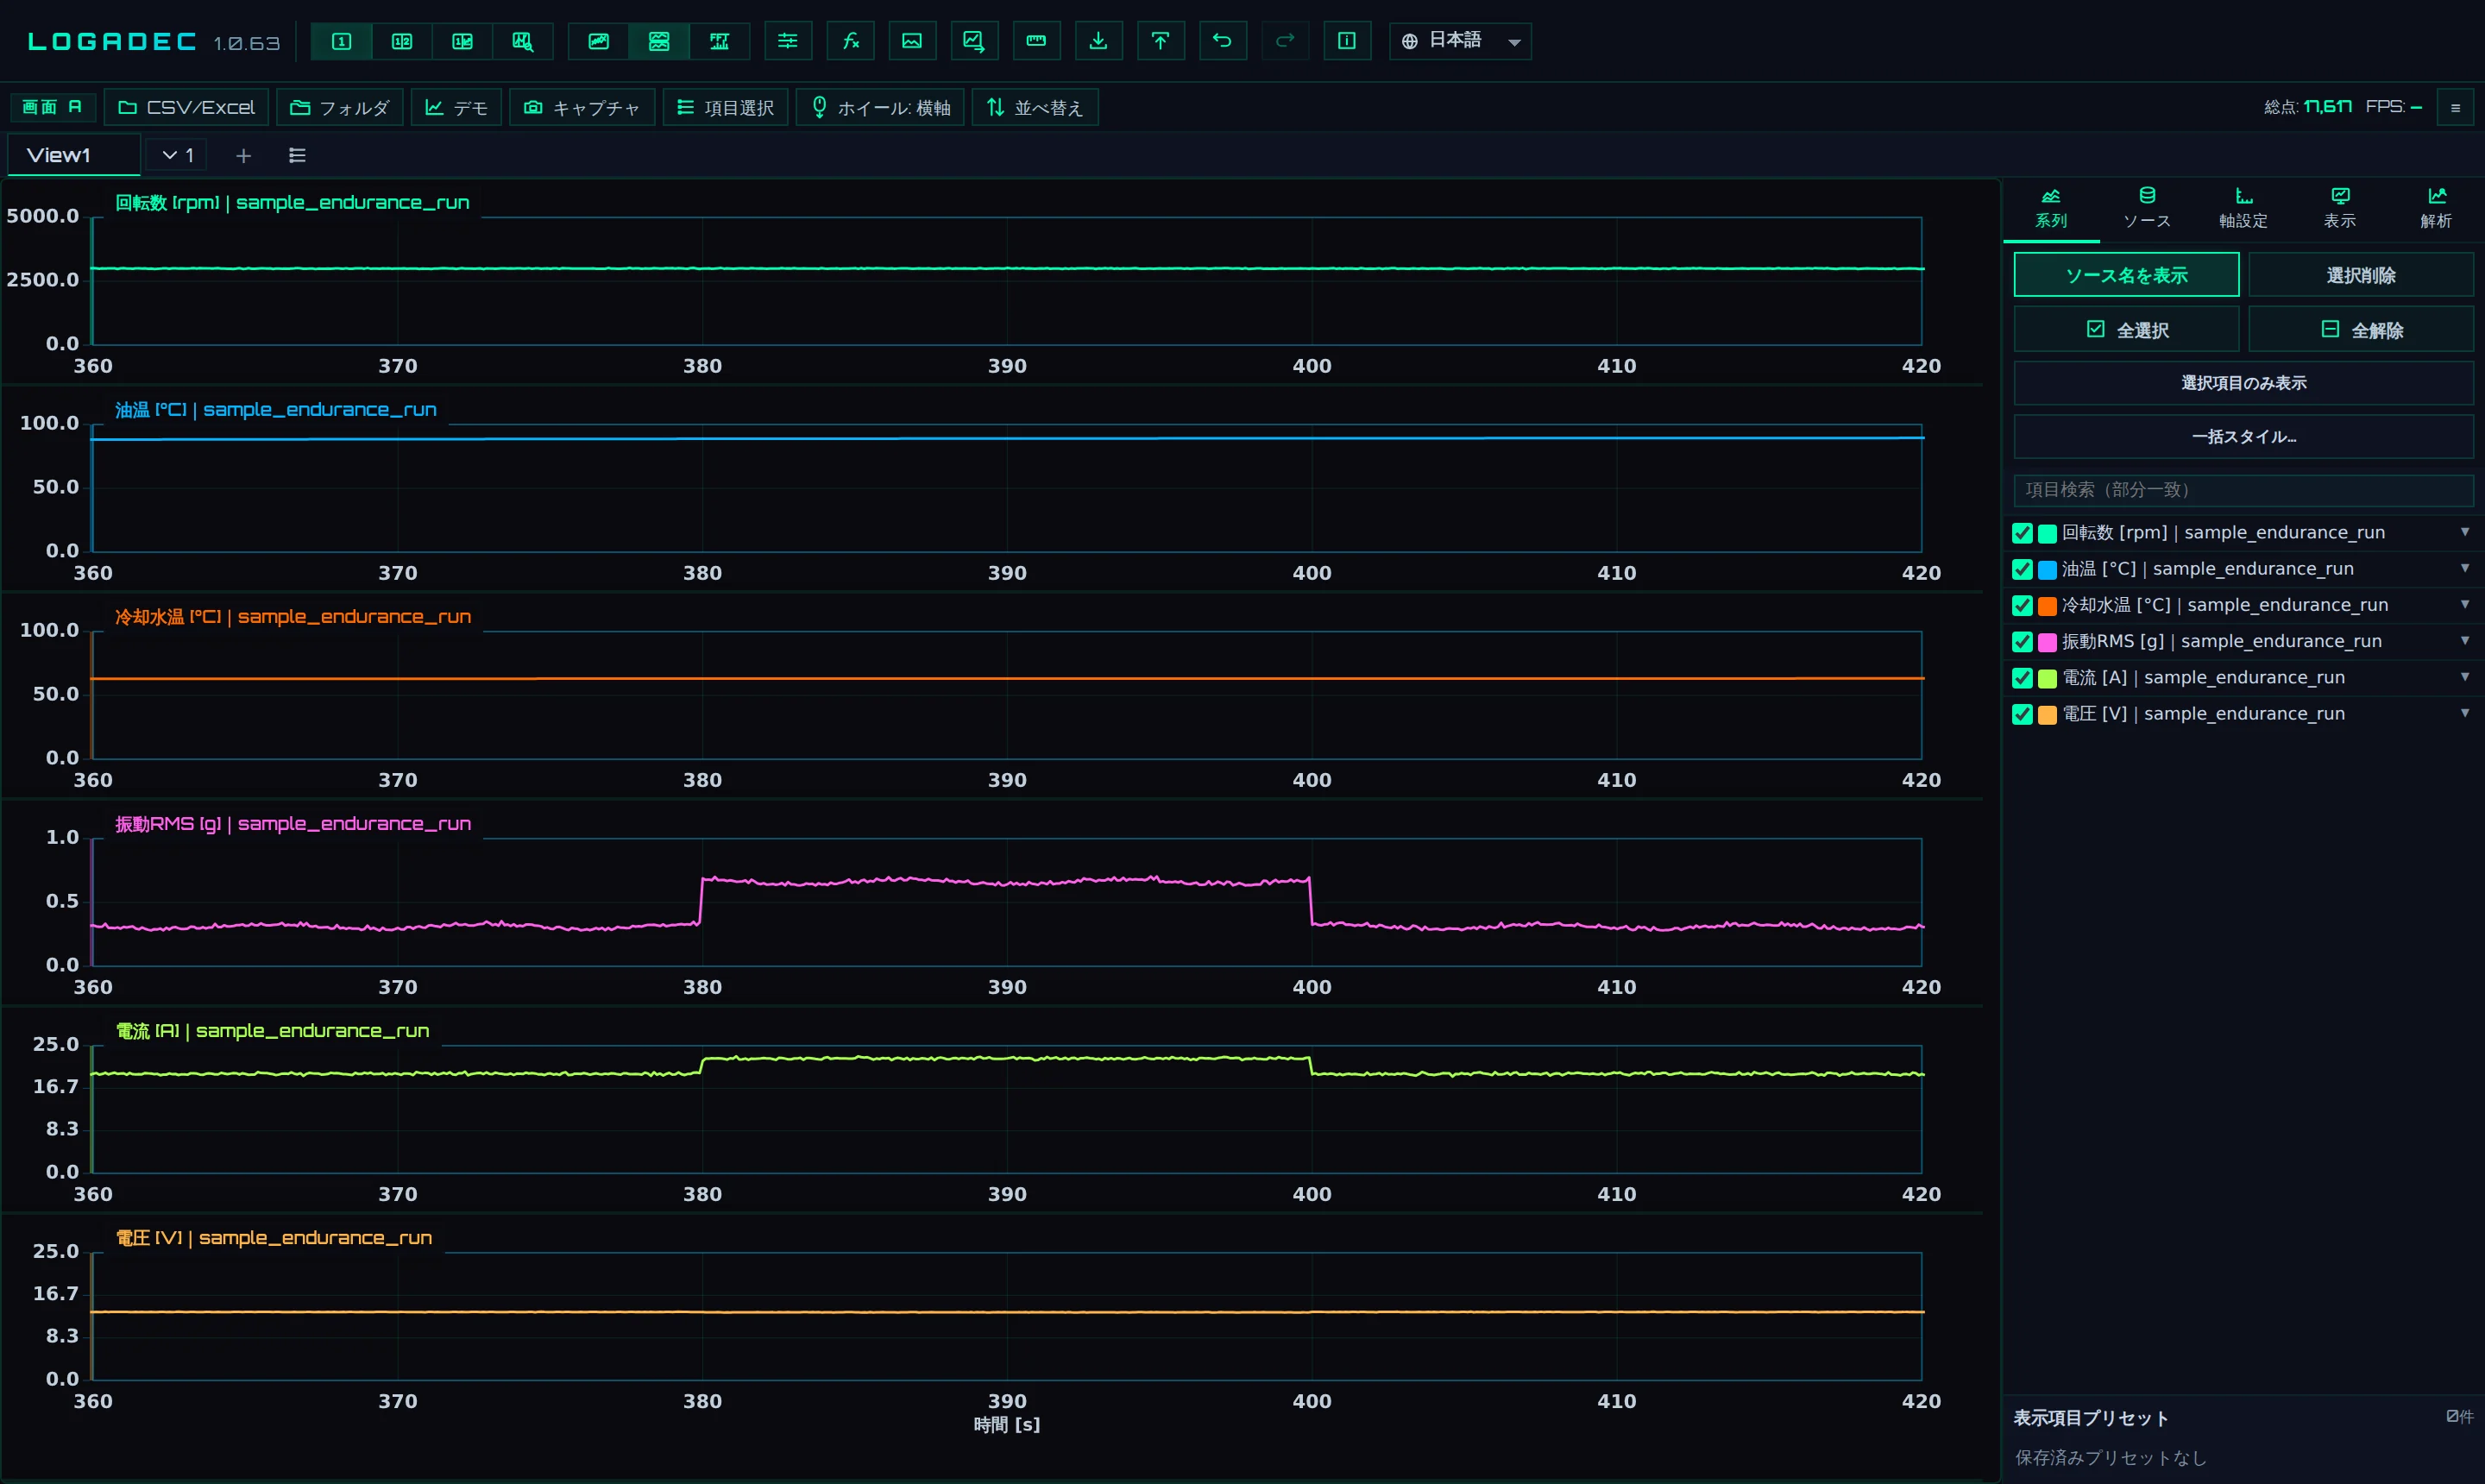
Task: Disable the 電流 [A] series checkbox
Action: 2022,678
